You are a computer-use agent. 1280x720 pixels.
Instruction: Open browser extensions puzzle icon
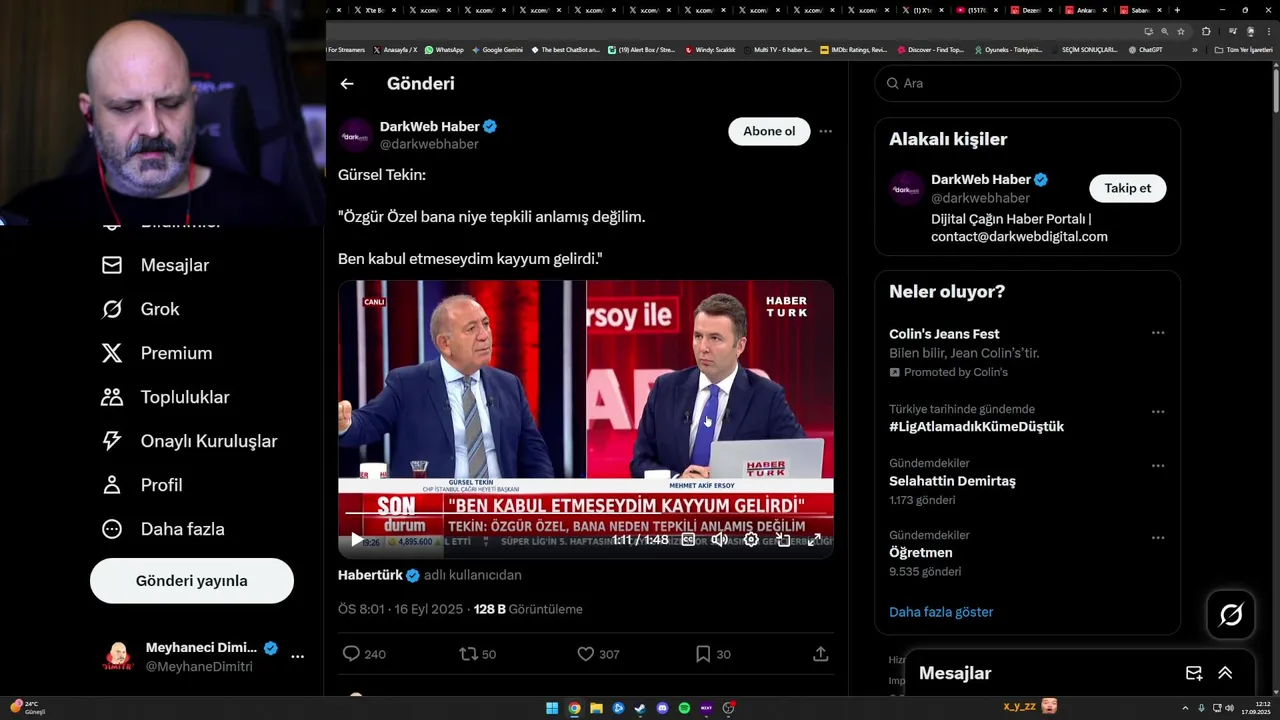(x=1206, y=31)
